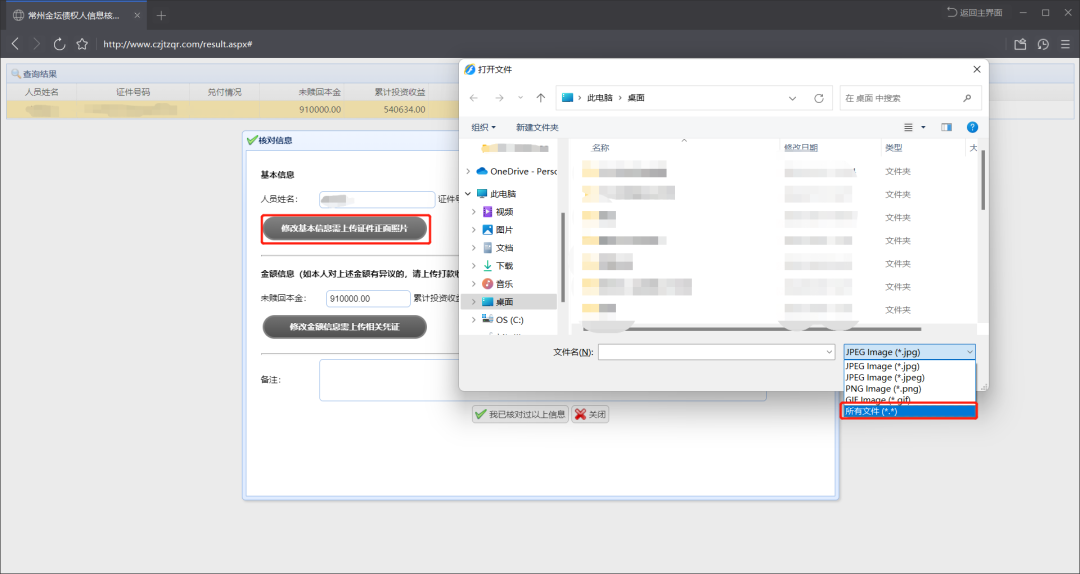This screenshot has width=1080, height=574.
Task: Open a new browser tab with plus
Action: 161,15
